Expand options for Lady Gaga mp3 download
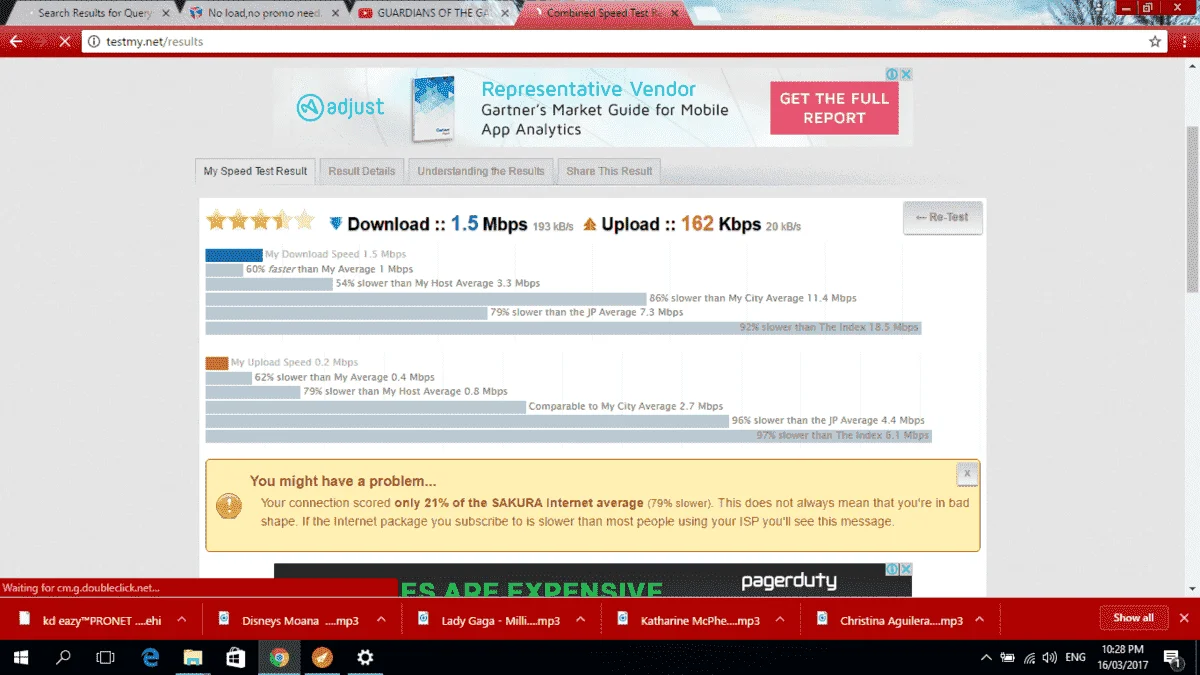Viewport: 1200px width, 675px height. pos(581,620)
